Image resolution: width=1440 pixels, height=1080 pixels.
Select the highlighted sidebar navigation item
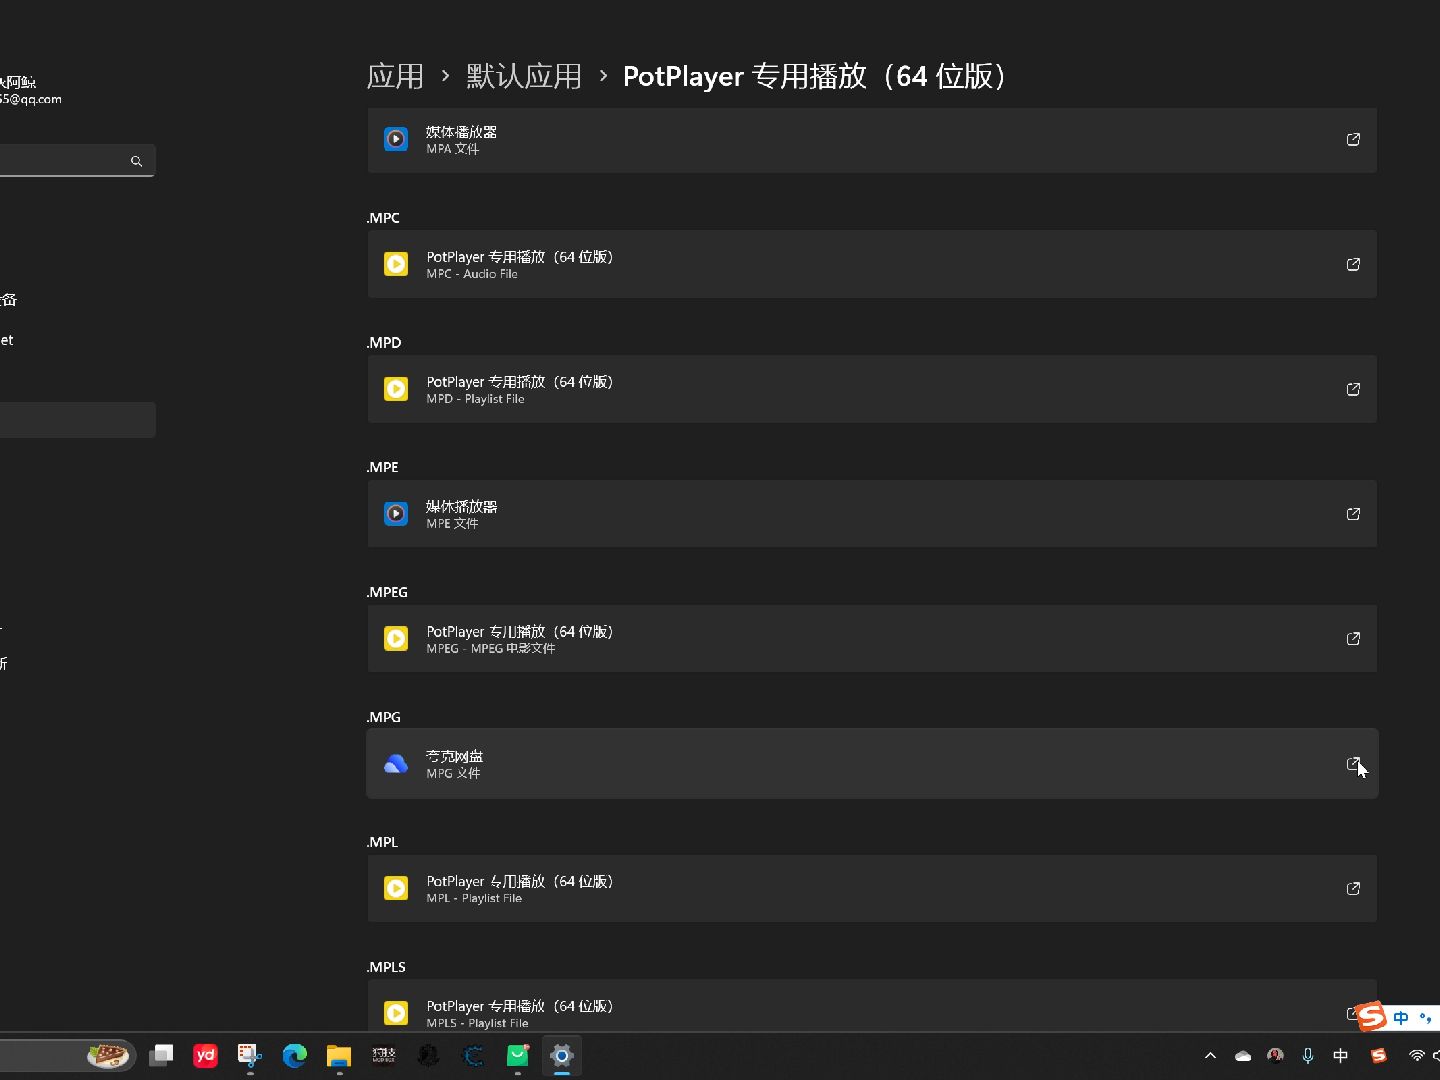pos(77,420)
